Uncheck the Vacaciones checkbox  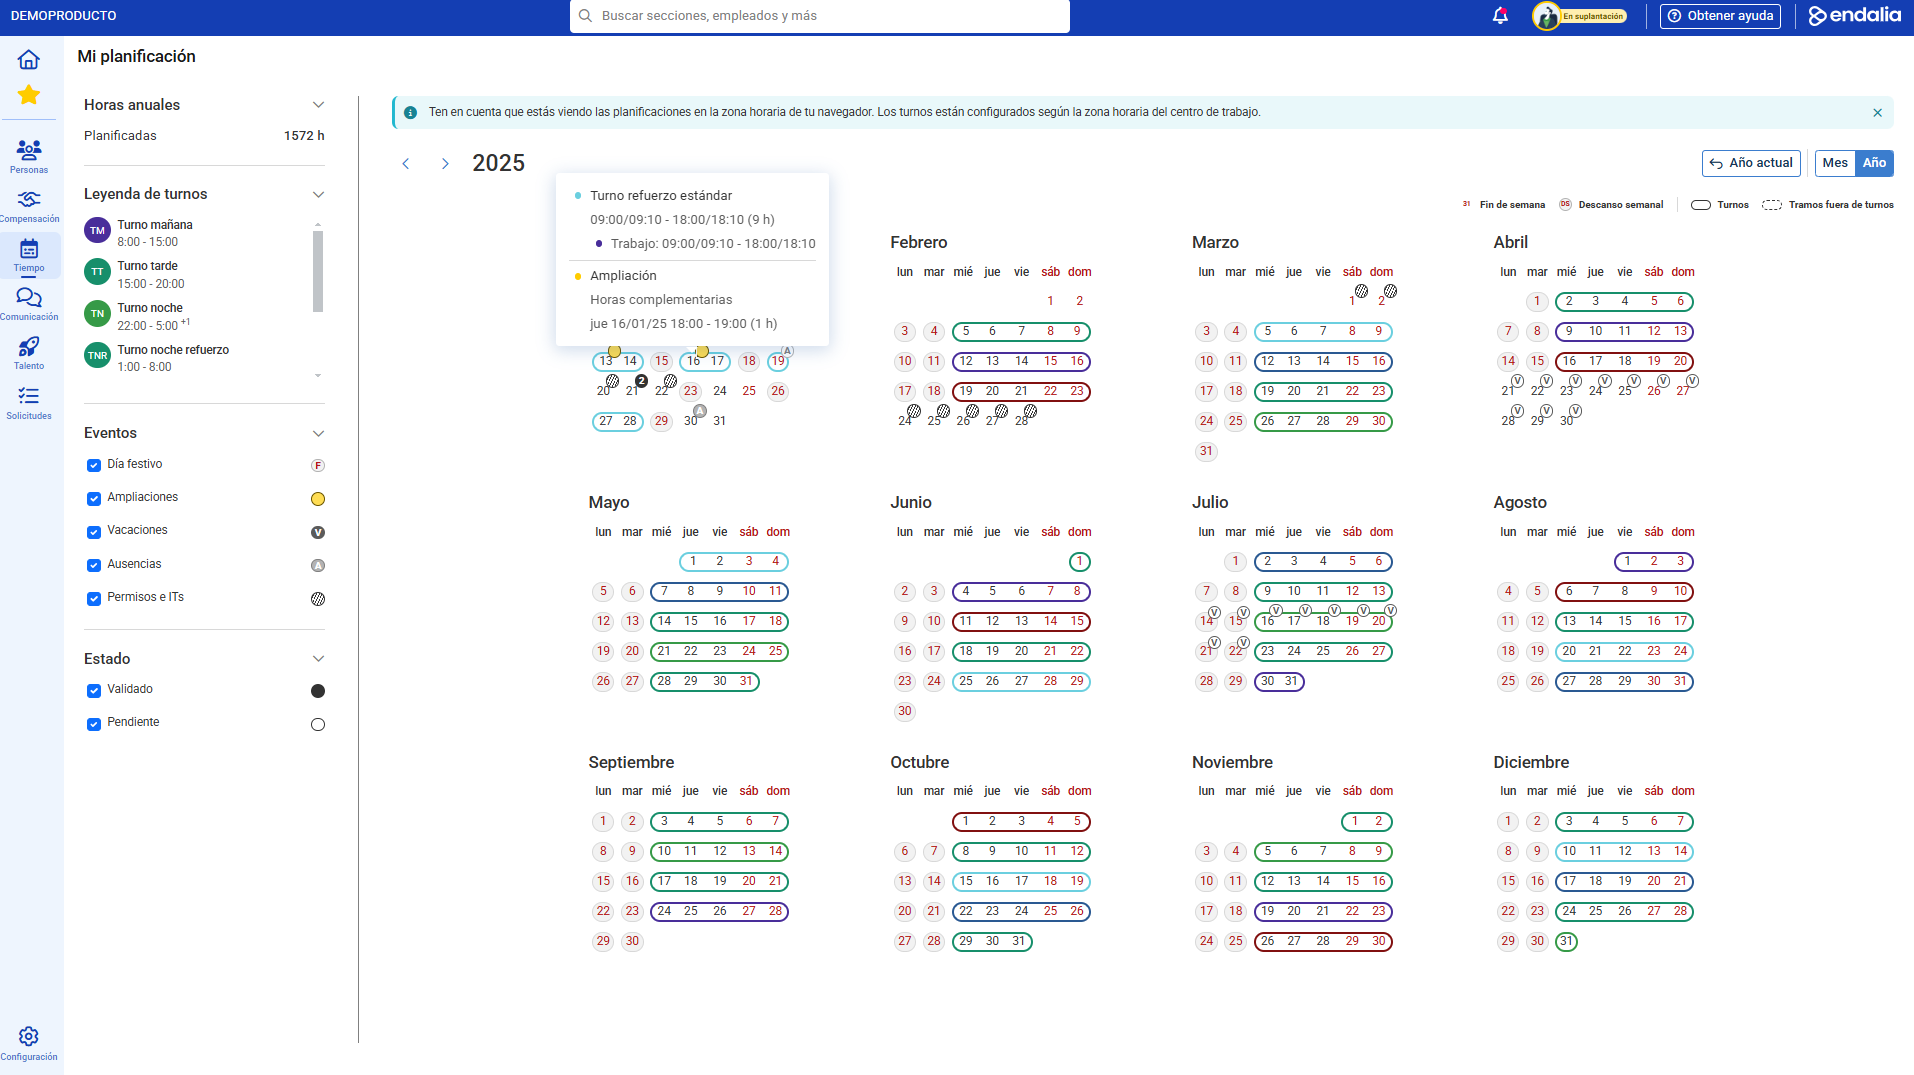click(94, 532)
